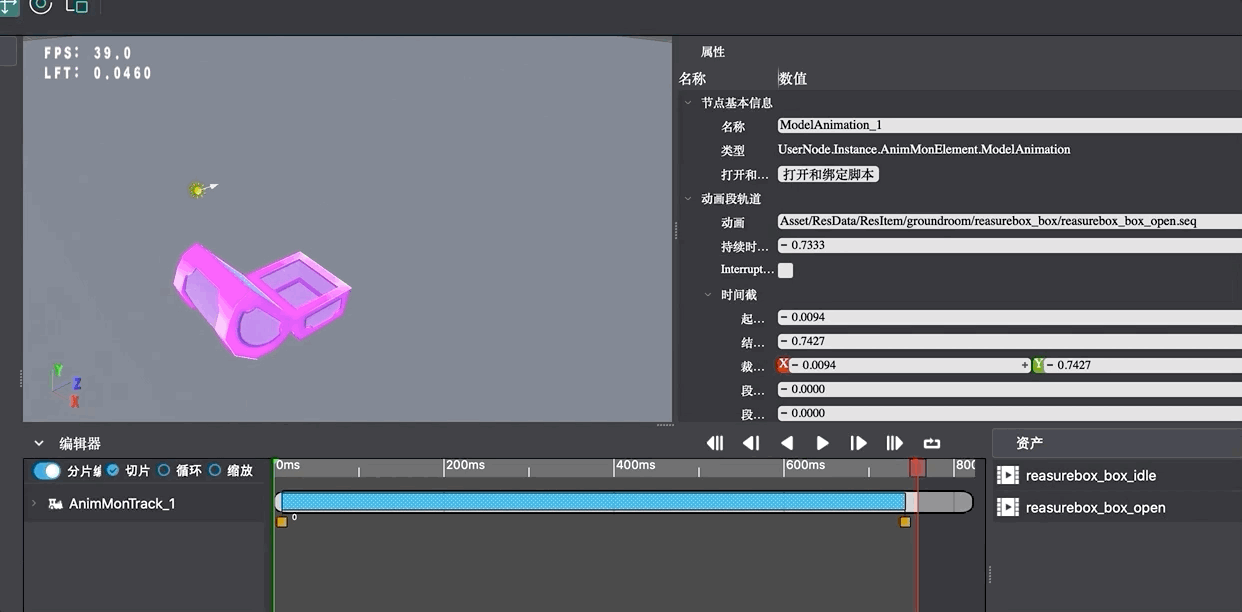Step forward one frame
Screen dimensions: 1242x612
858,443
